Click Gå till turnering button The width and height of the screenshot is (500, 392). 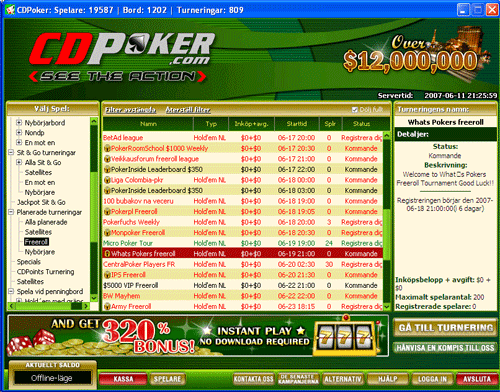point(446,328)
